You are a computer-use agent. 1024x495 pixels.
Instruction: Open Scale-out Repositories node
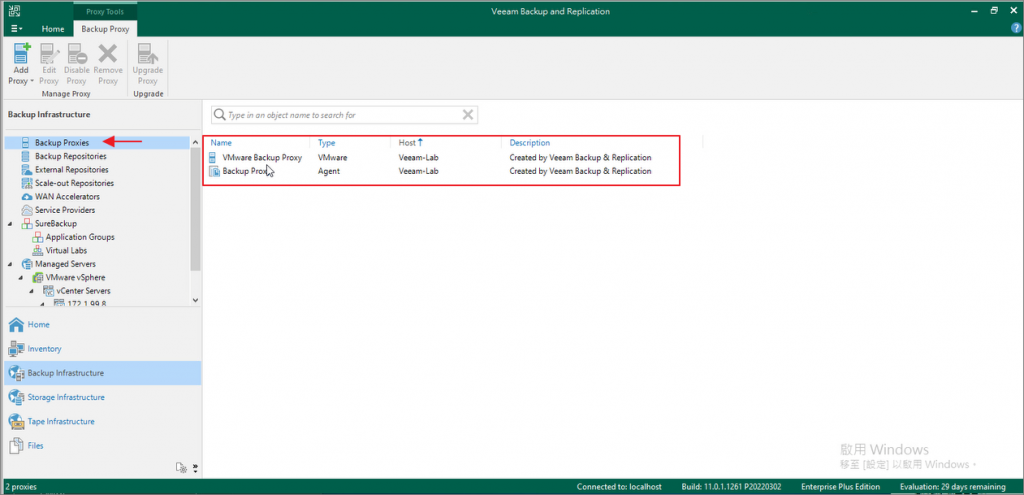[x=74, y=184]
